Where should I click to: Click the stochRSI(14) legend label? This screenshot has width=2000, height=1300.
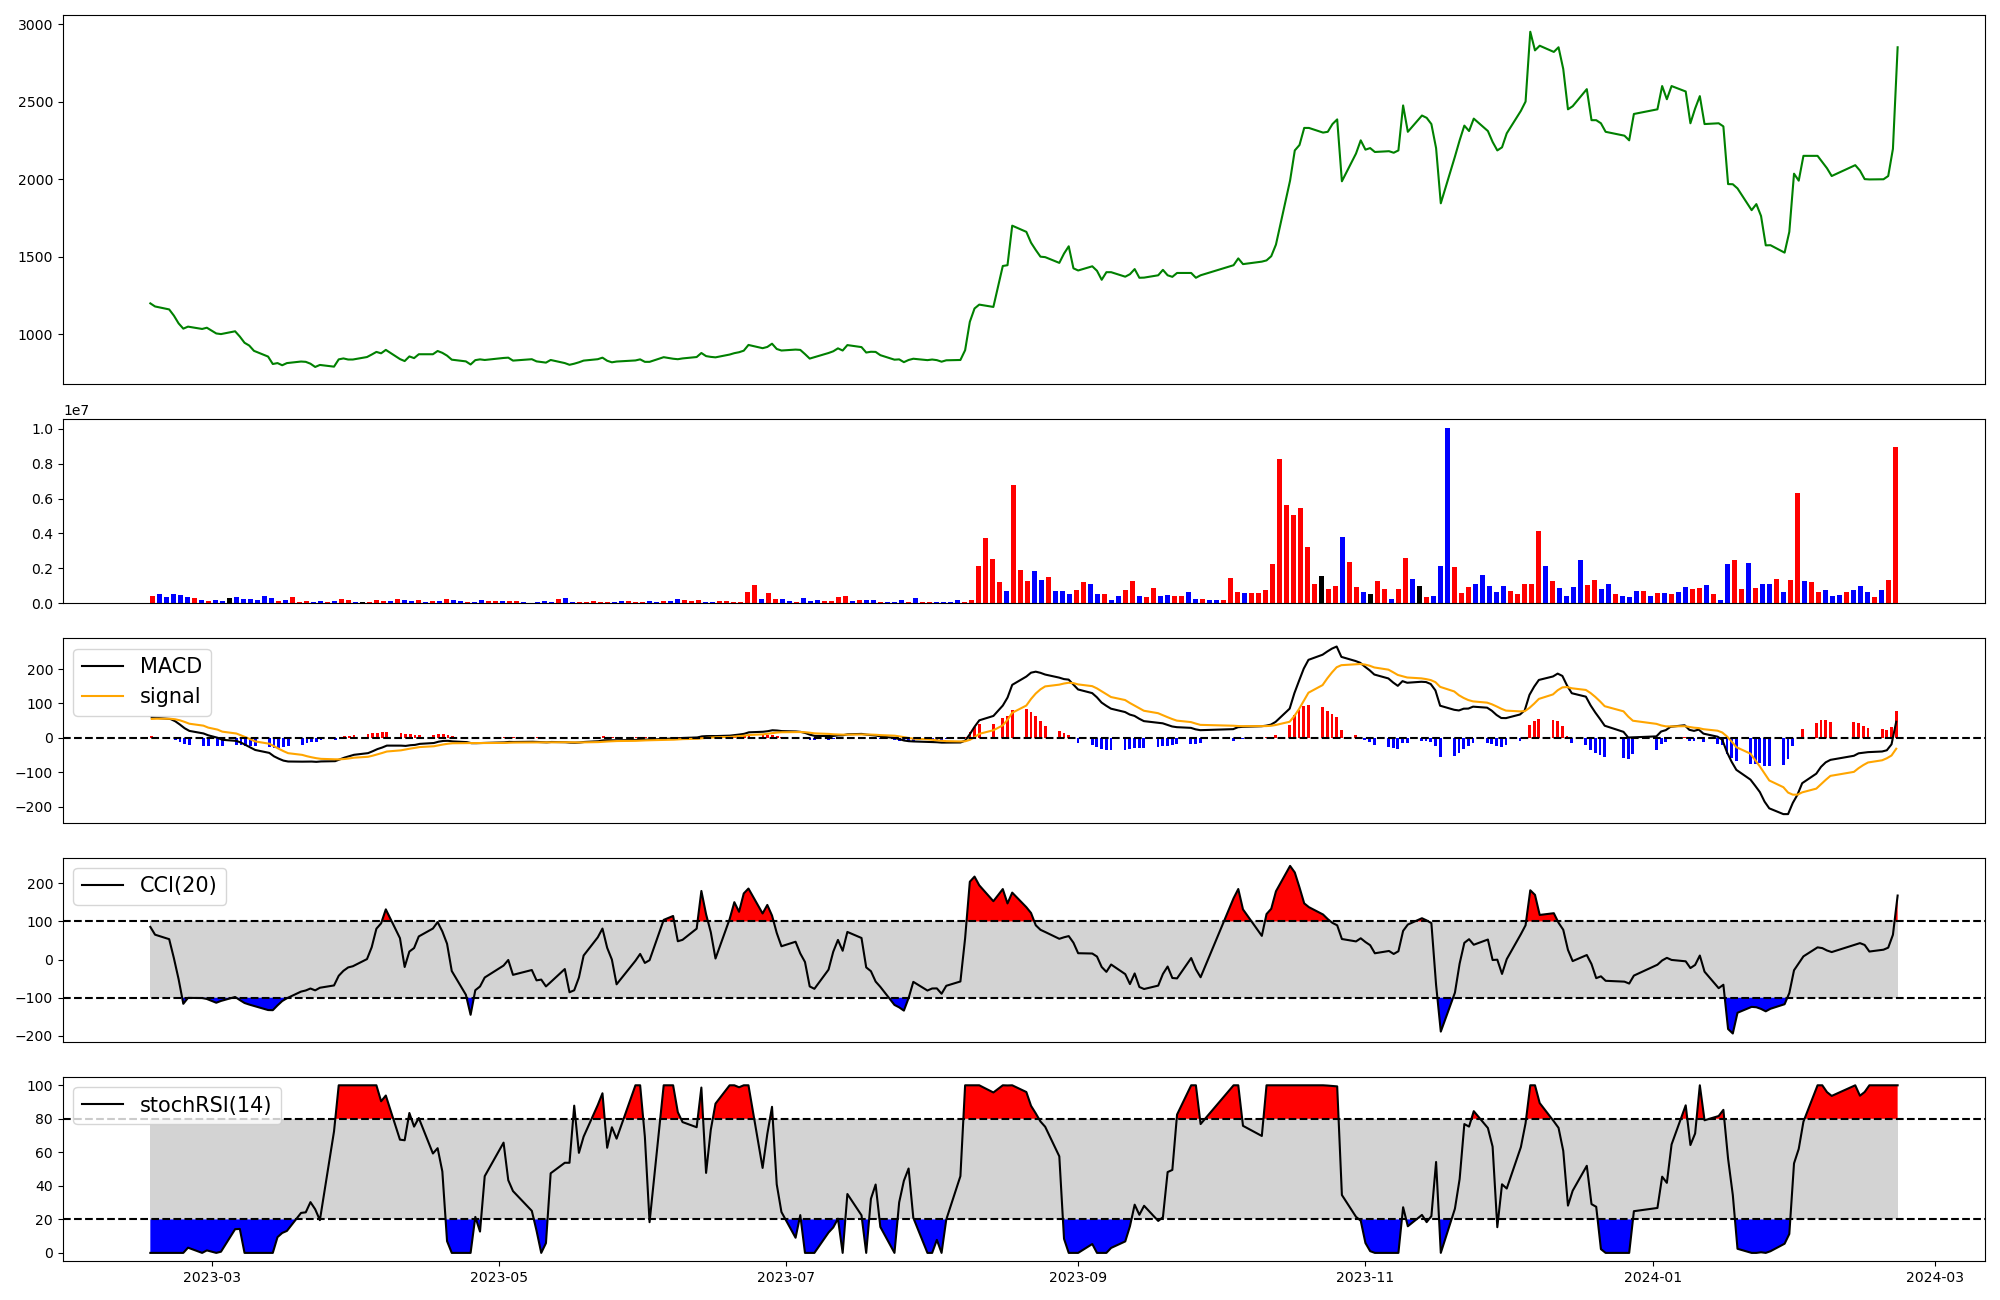[x=205, y=1105]
